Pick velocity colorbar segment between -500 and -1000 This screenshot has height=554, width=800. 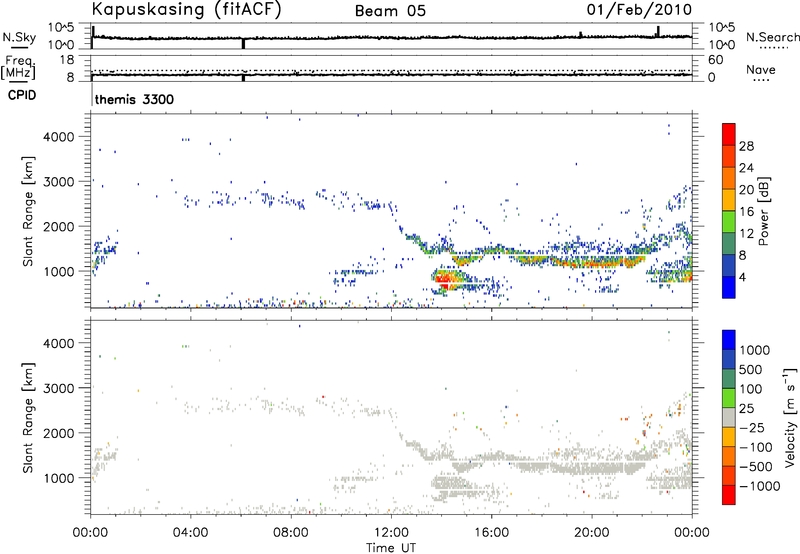tap(729, 475)
